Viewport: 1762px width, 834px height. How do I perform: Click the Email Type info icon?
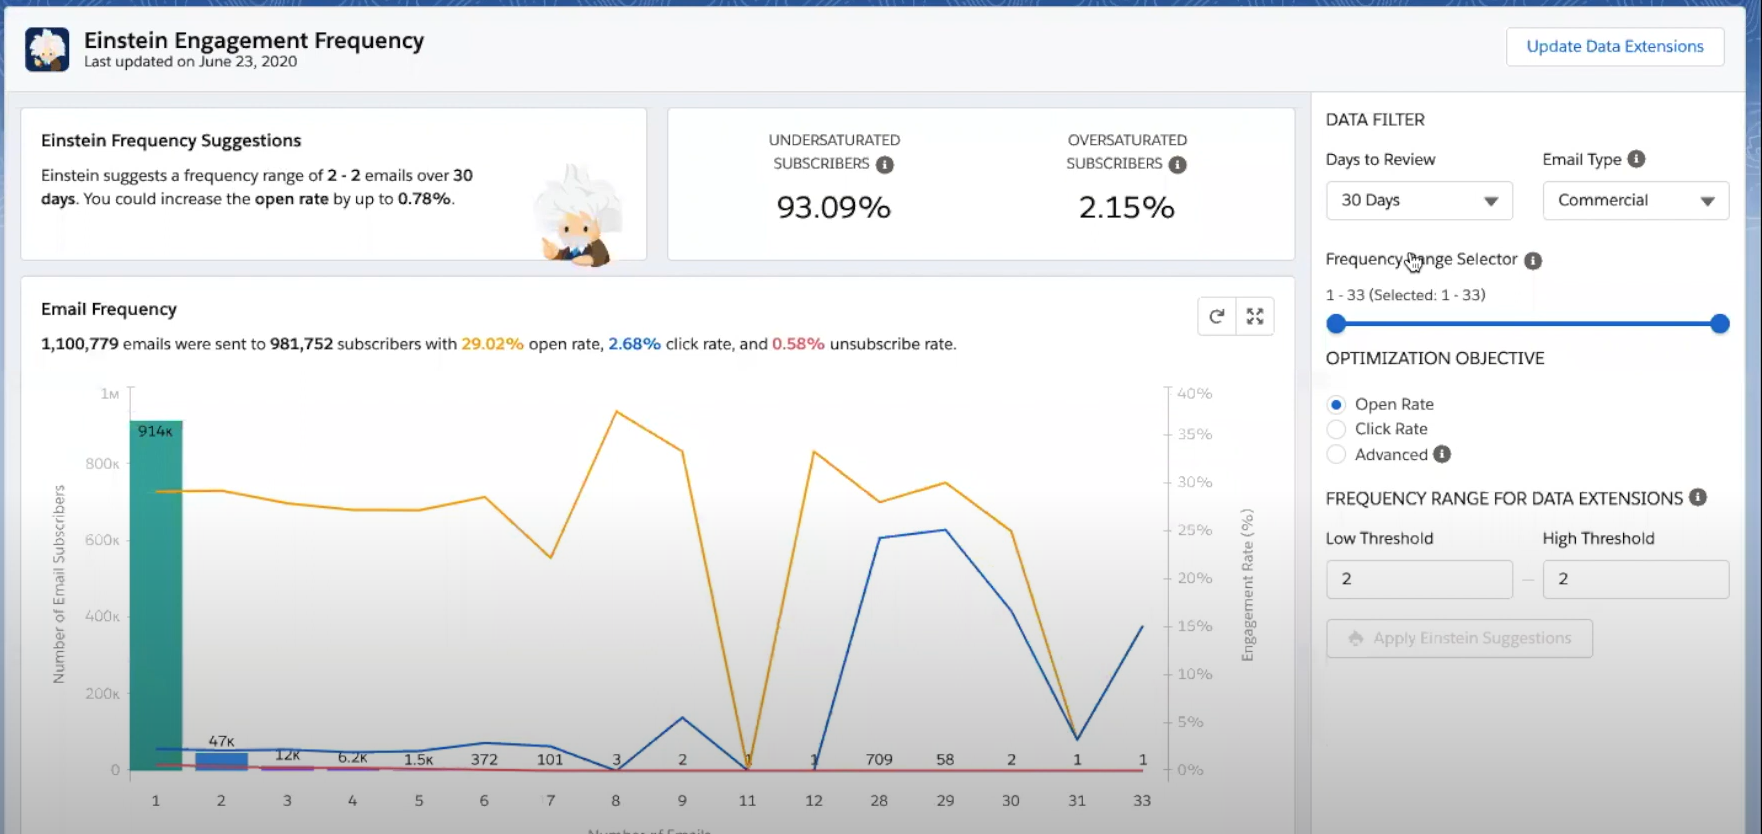coord(1636,159)
